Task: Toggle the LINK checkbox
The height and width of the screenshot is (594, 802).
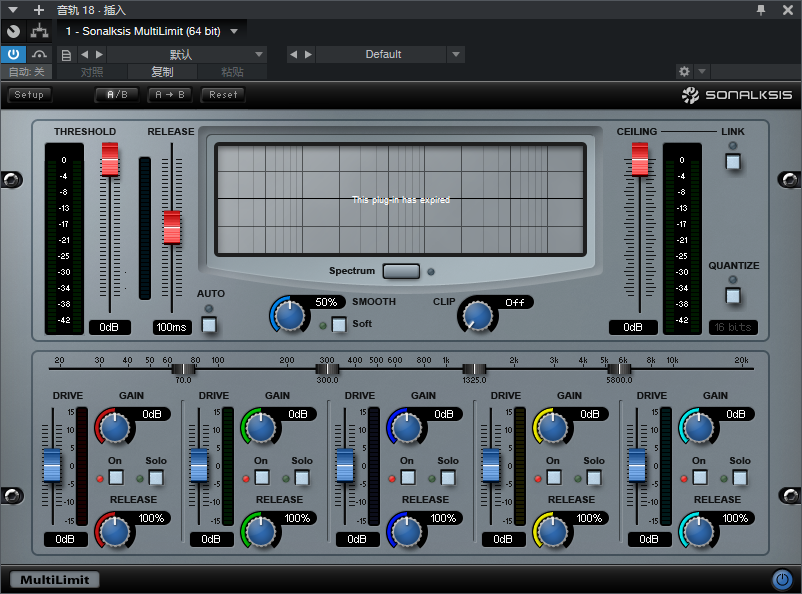Action: [733, 161]
